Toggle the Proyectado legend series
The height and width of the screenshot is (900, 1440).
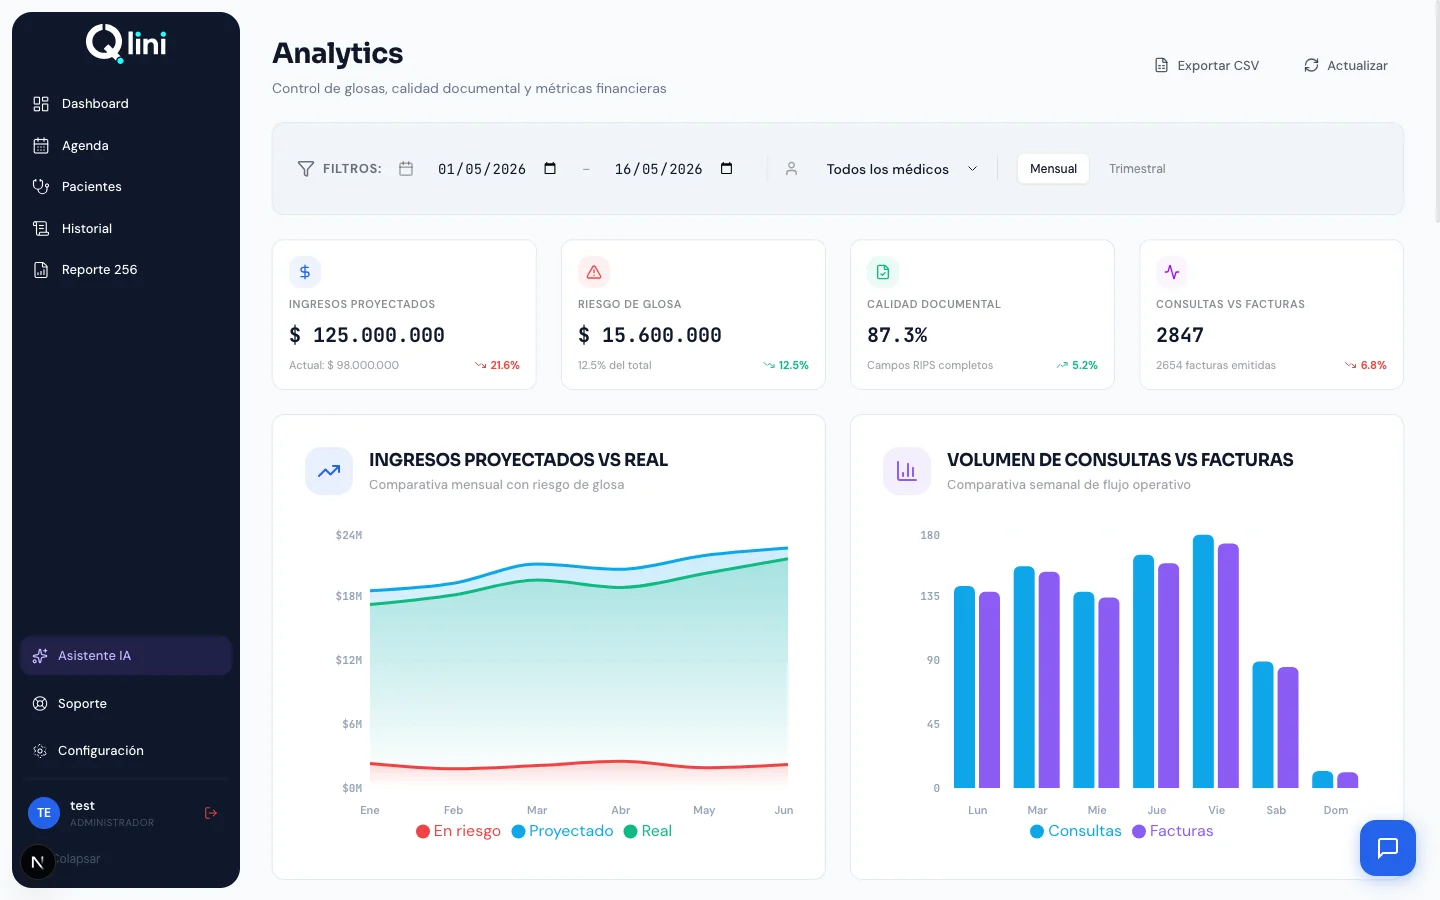[562, 831]
